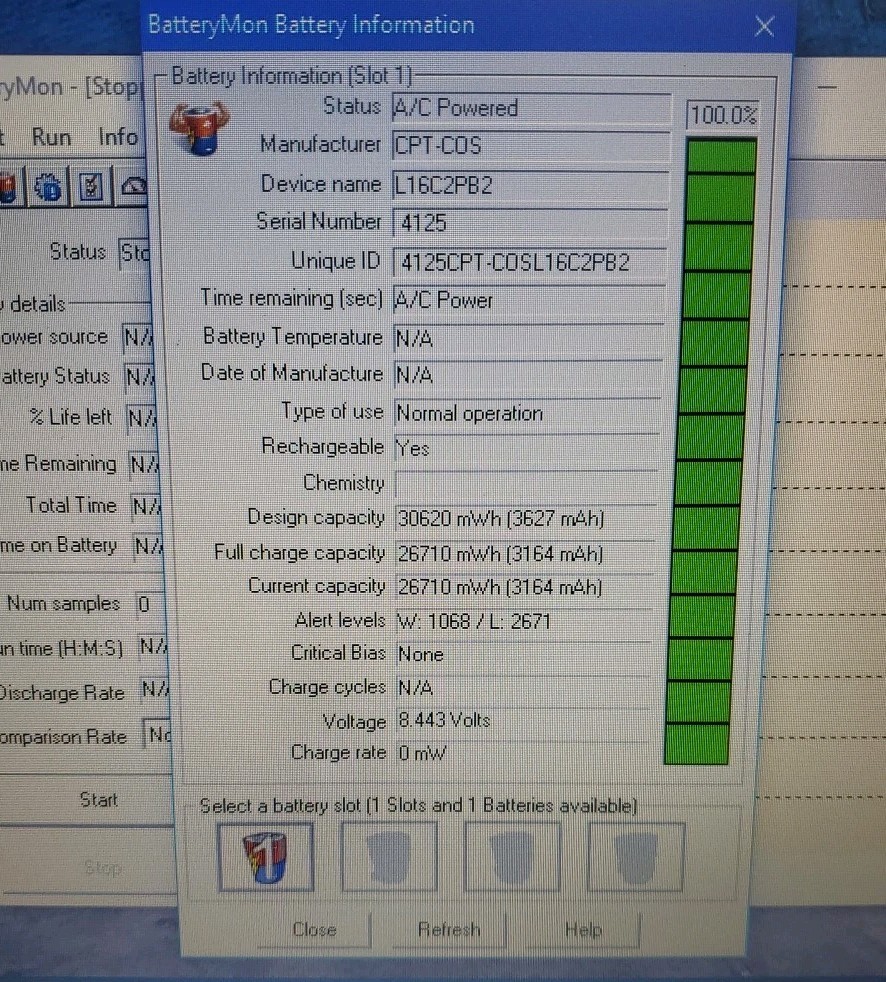
Task: Click the gear settings toolbar icon in main window
Action: tap(48, 187)
